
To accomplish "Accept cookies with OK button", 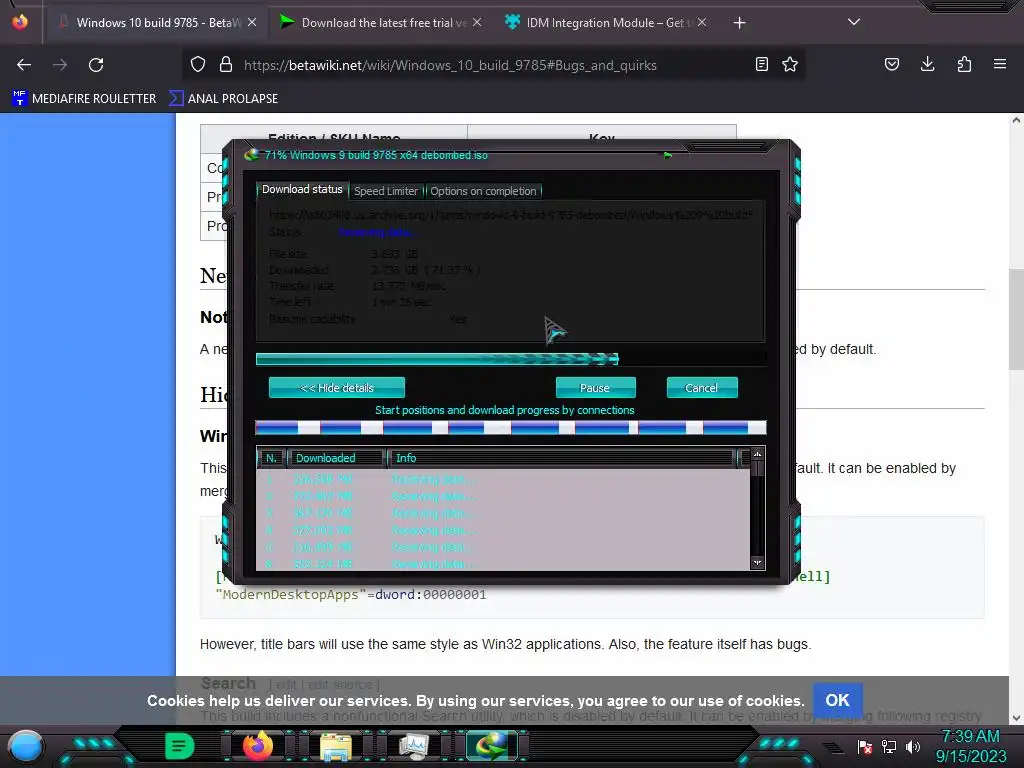I will (837, 700).
